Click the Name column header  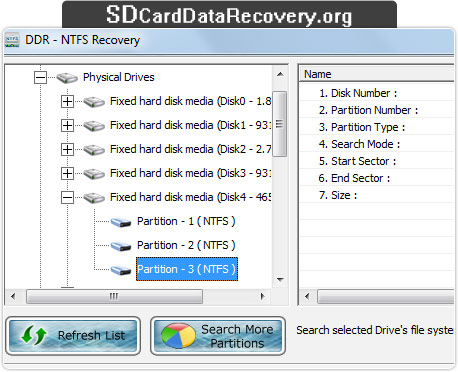pos(376,74)
